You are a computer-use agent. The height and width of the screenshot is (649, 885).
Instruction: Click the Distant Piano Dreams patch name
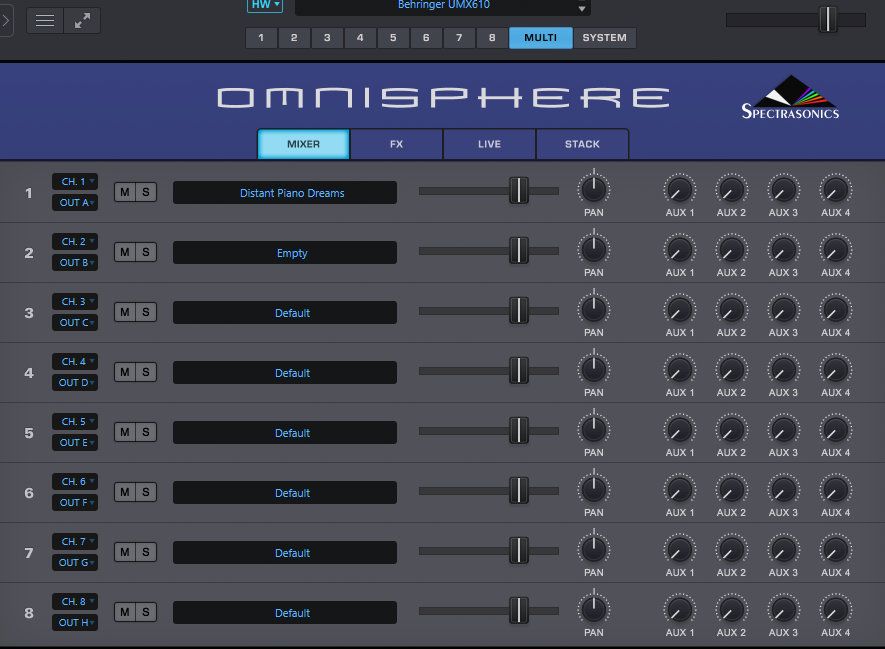coord(285,193)
